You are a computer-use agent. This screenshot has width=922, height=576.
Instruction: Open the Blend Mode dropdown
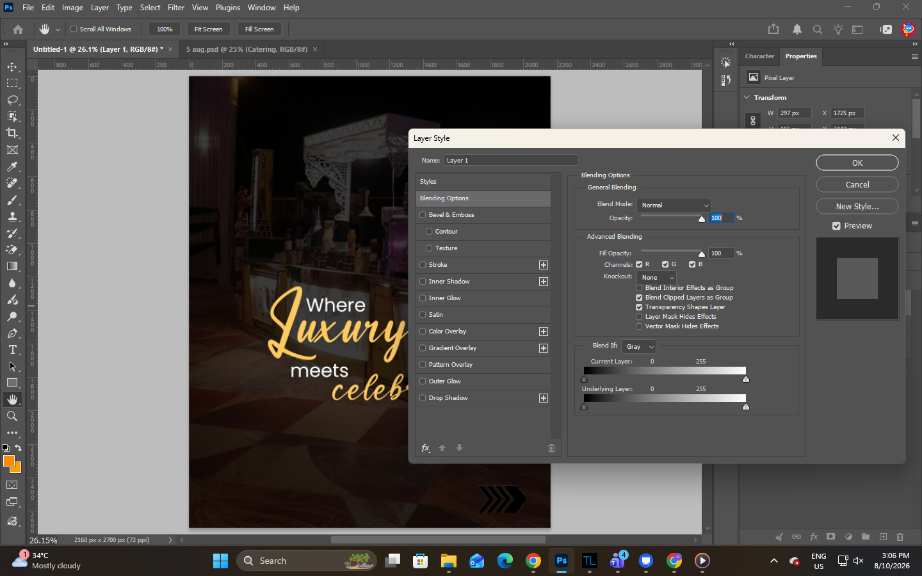tap(674, 205)
